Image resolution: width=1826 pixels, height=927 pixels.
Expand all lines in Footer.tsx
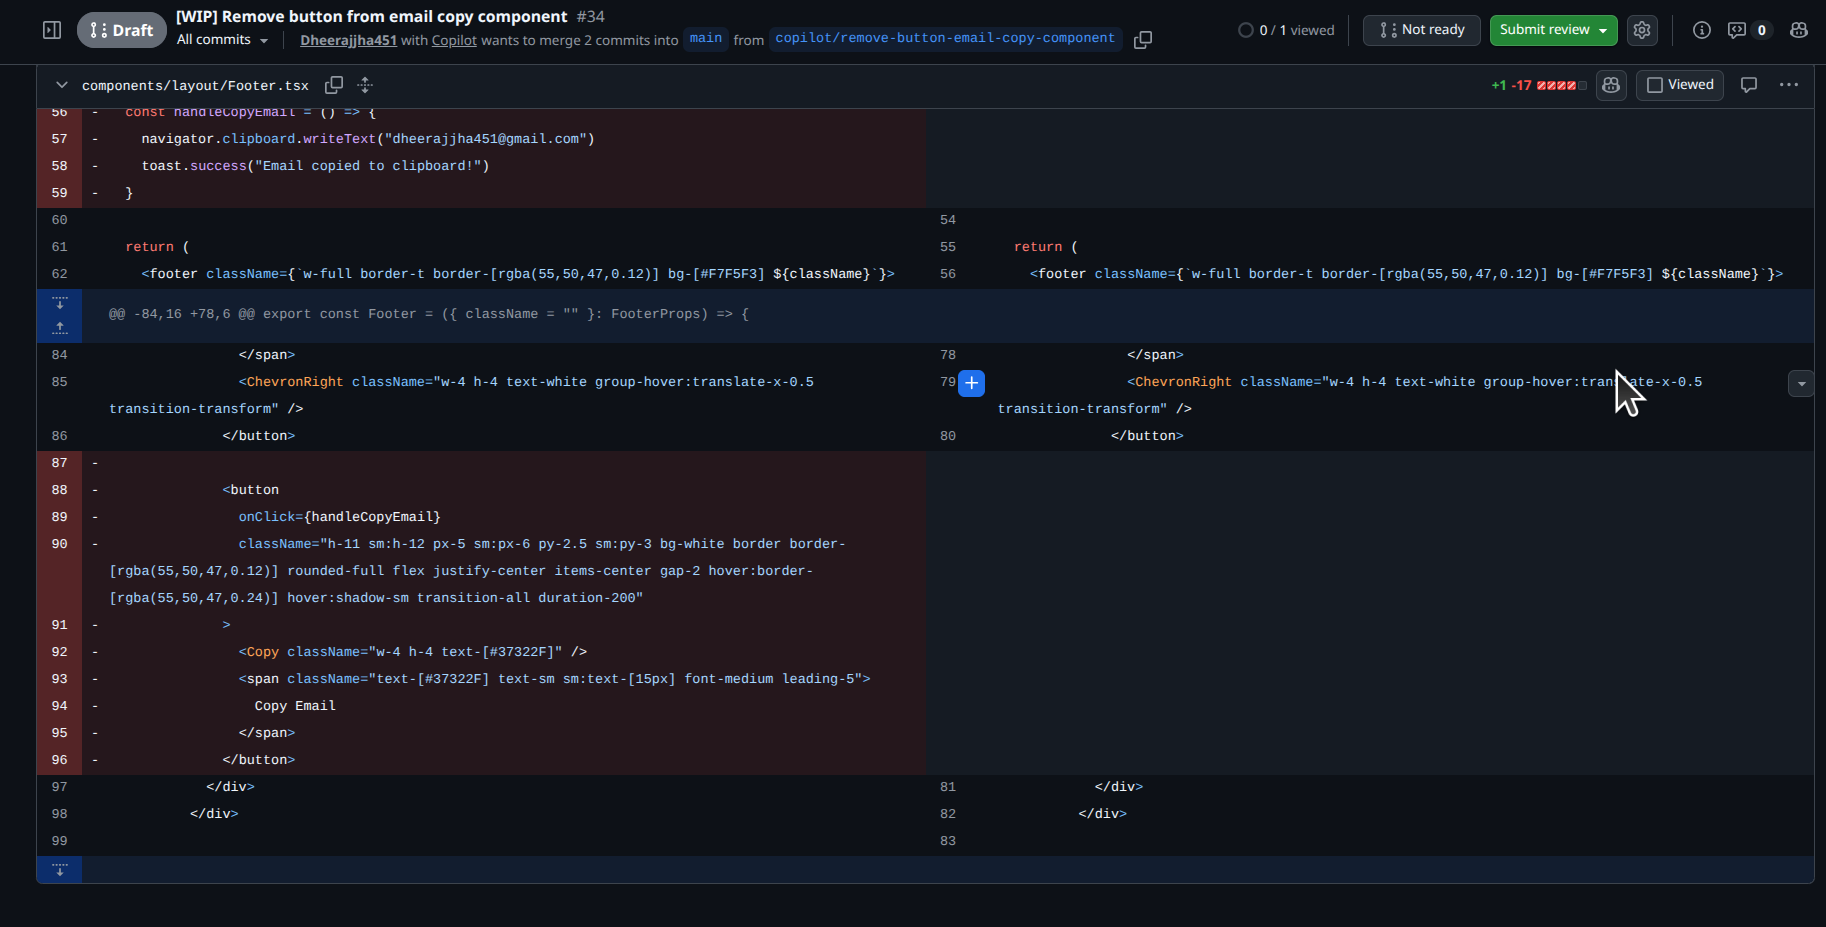(x=365, y=85)
